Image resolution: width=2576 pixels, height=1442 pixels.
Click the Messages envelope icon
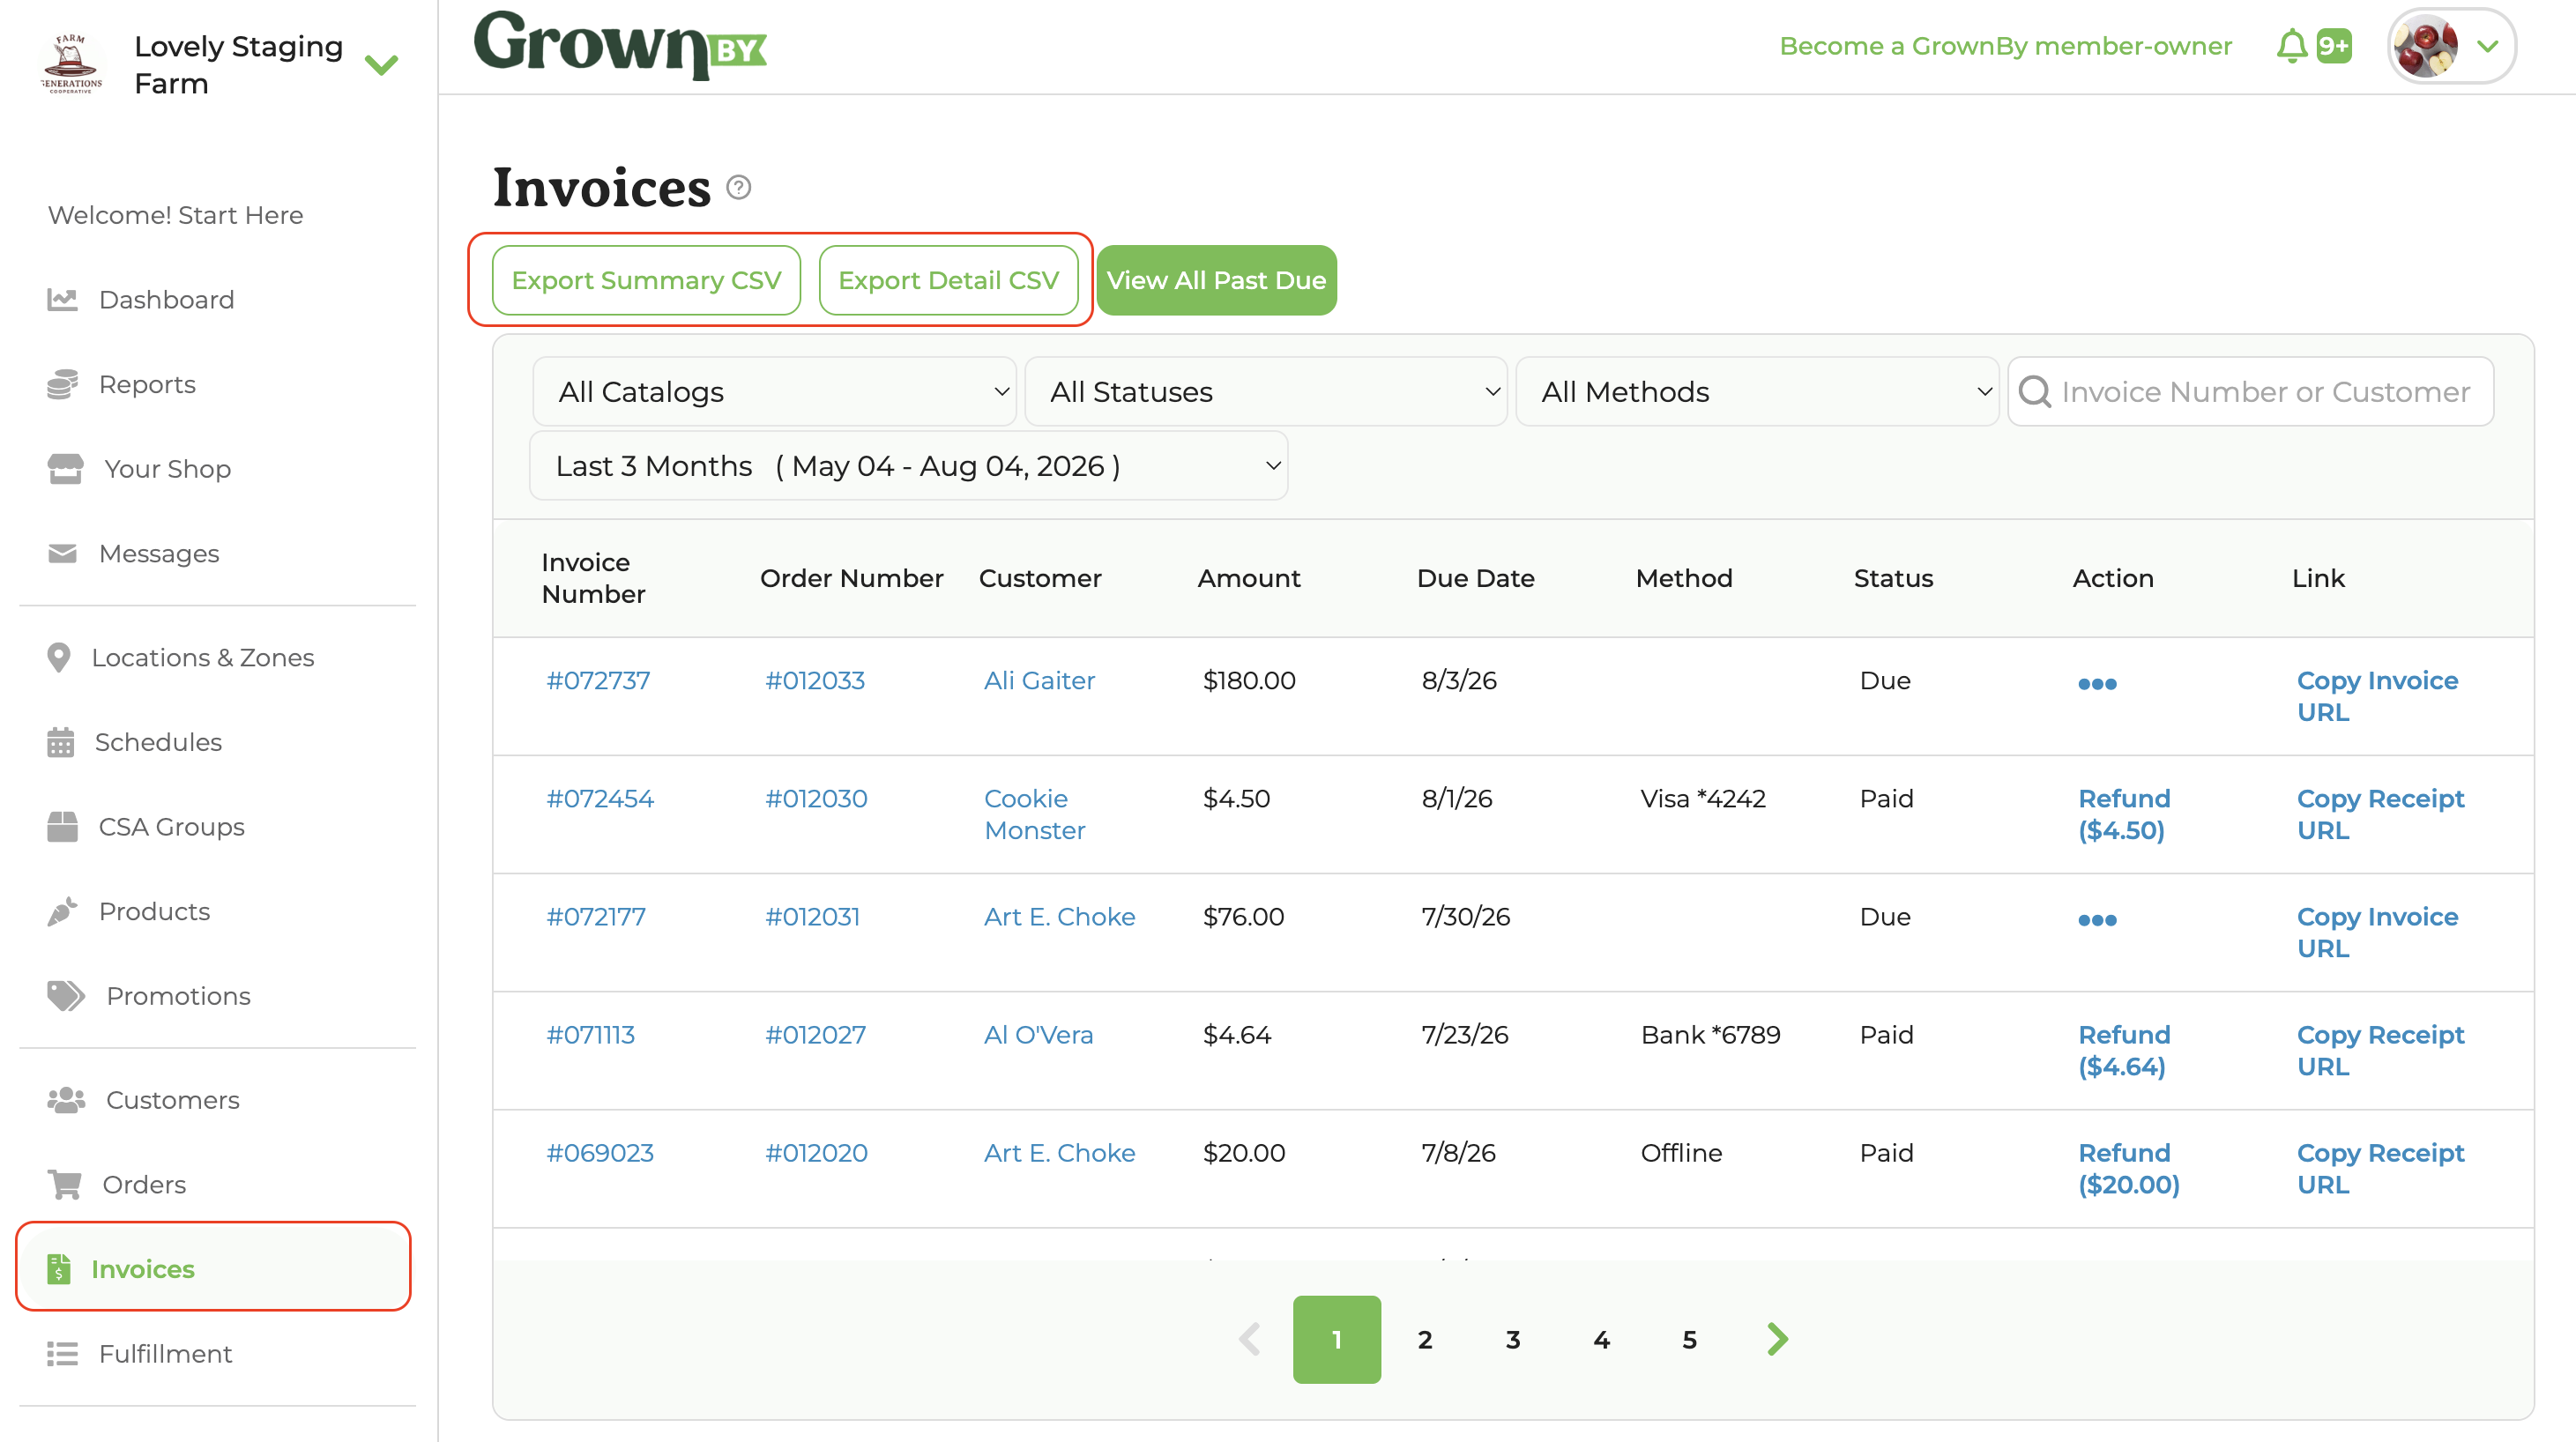62,553
